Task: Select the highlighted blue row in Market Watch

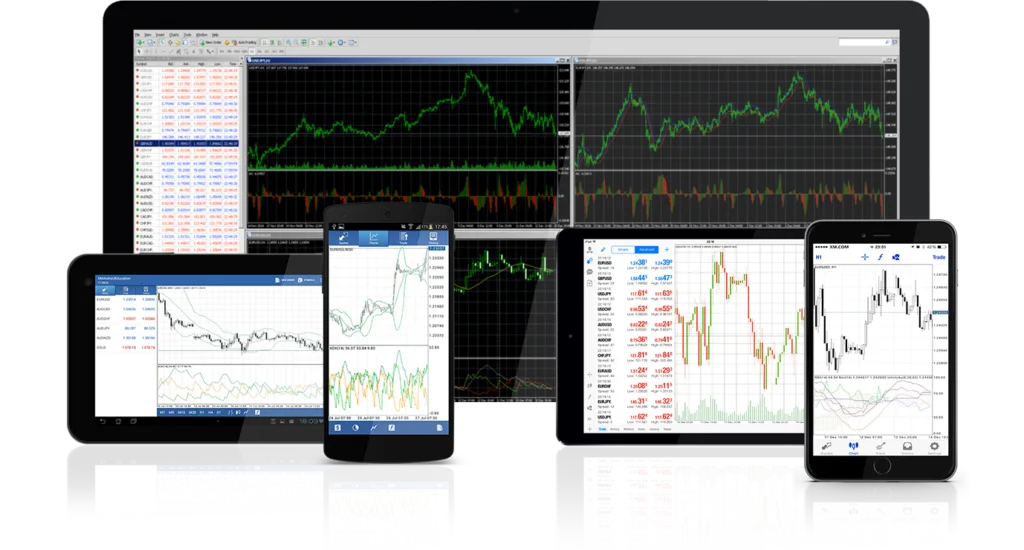Action: click(x=187, y=143)
